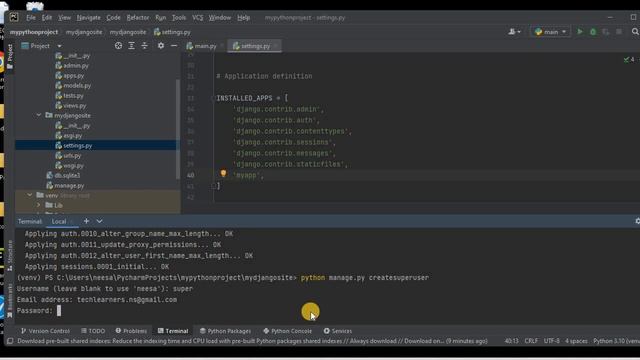640x360 pixels.
Task: Open the main run configuration dropdown
Action: 550,32
